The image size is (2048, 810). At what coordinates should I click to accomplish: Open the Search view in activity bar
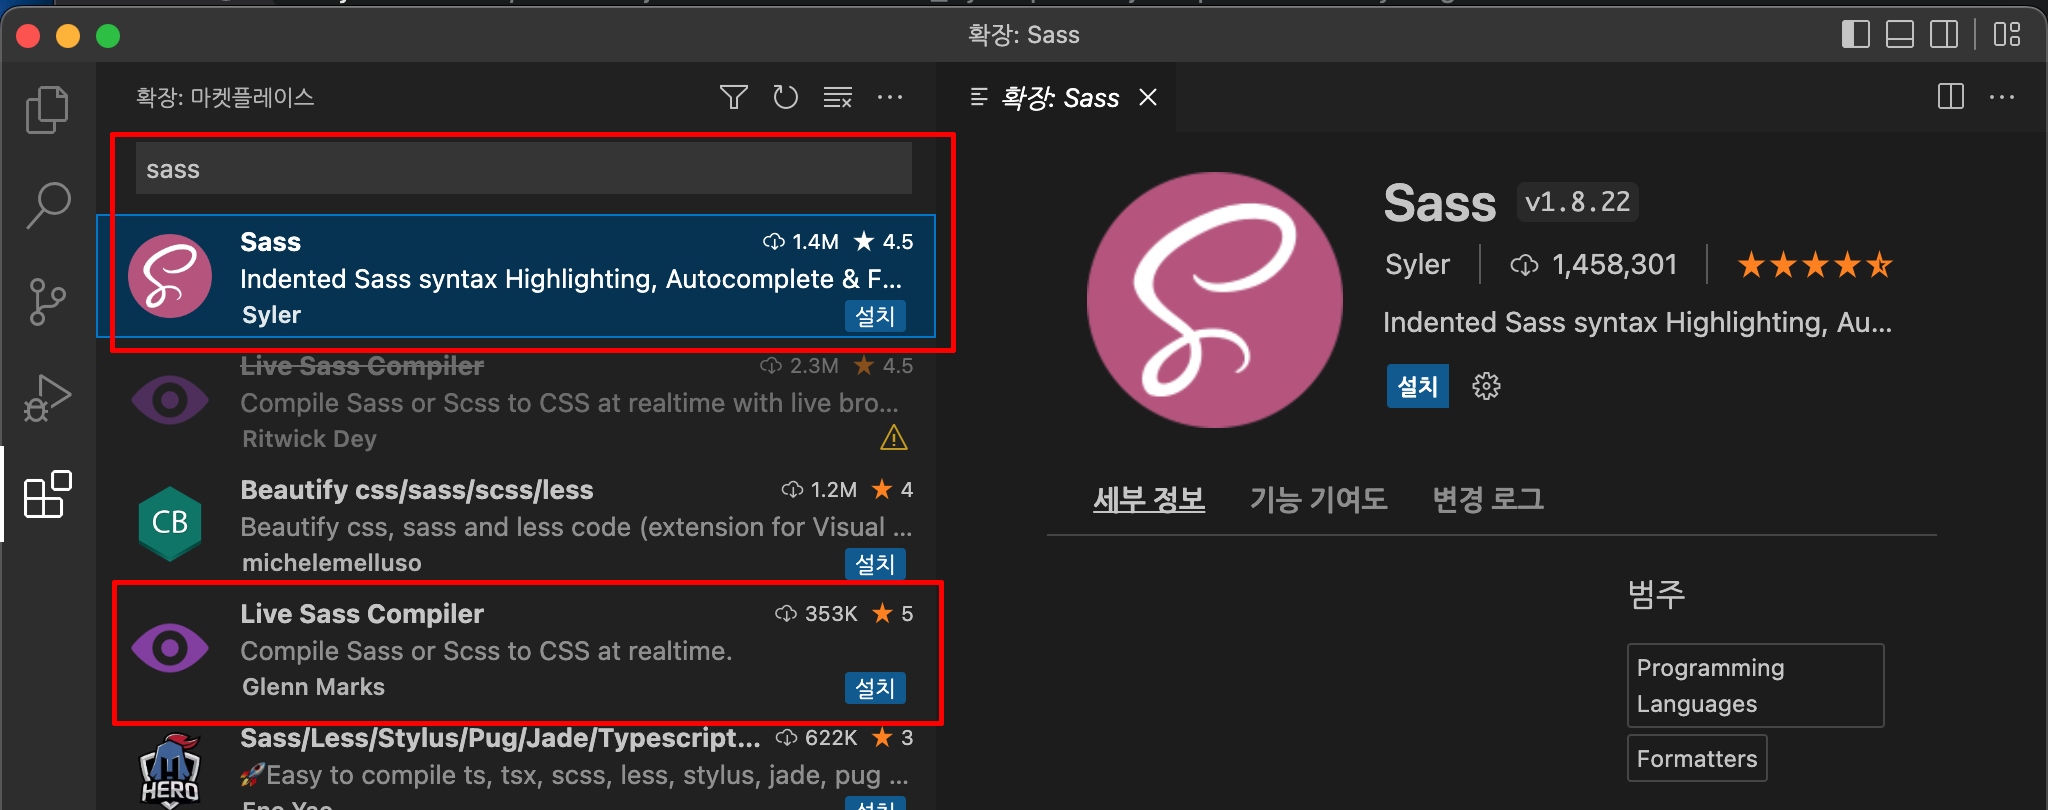point(47,205)
